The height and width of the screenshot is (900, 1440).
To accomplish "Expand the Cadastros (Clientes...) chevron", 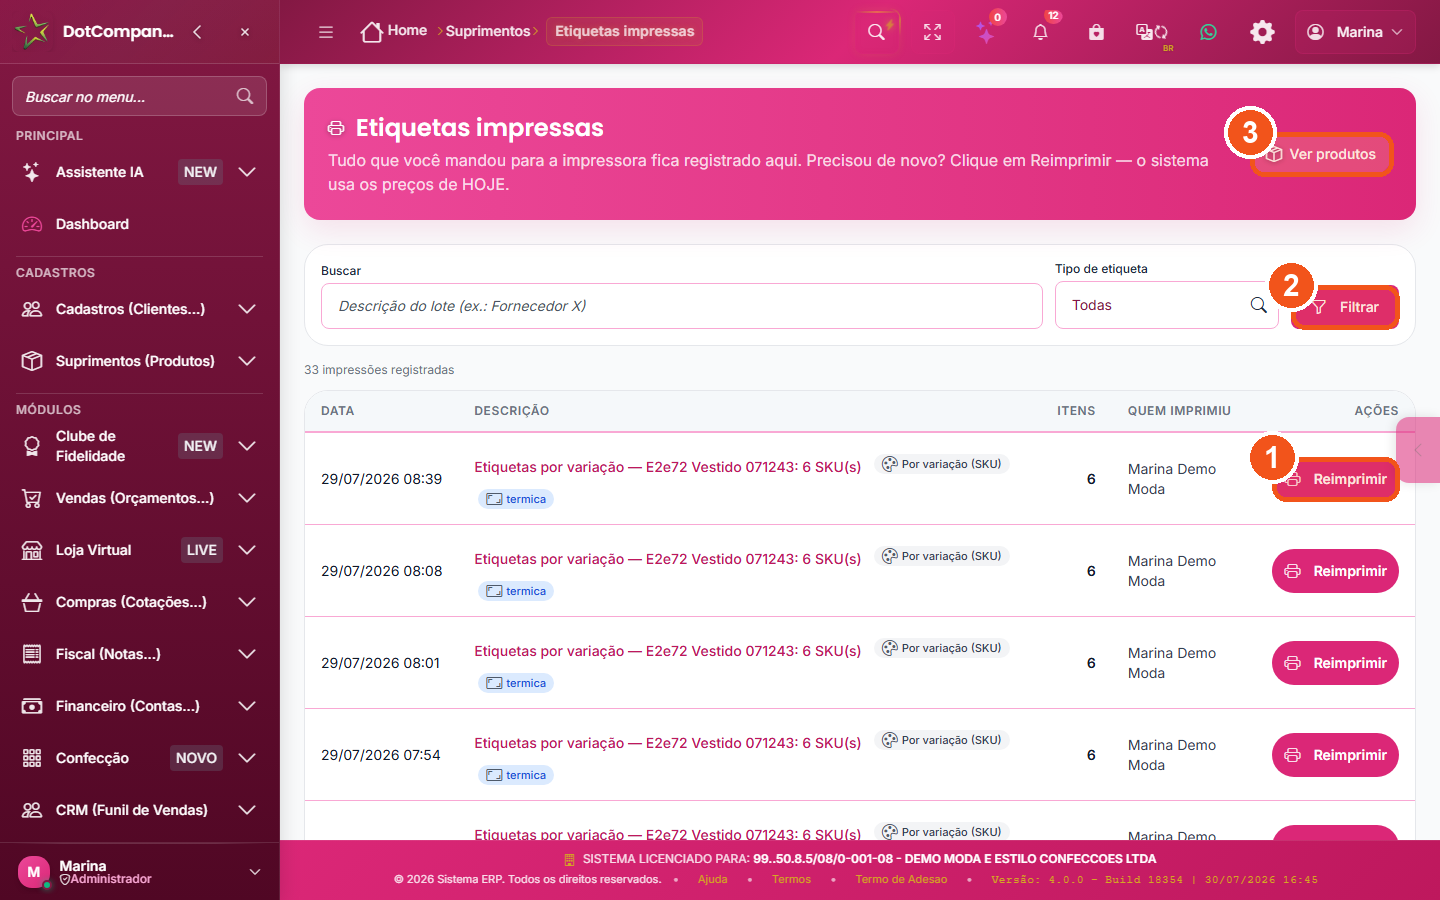I will (247, 309).
